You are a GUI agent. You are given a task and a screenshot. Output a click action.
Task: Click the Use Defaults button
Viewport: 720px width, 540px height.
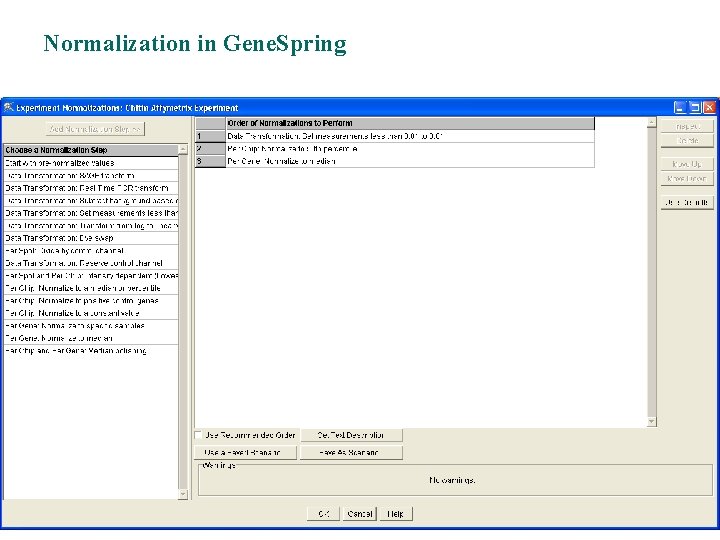687,202
